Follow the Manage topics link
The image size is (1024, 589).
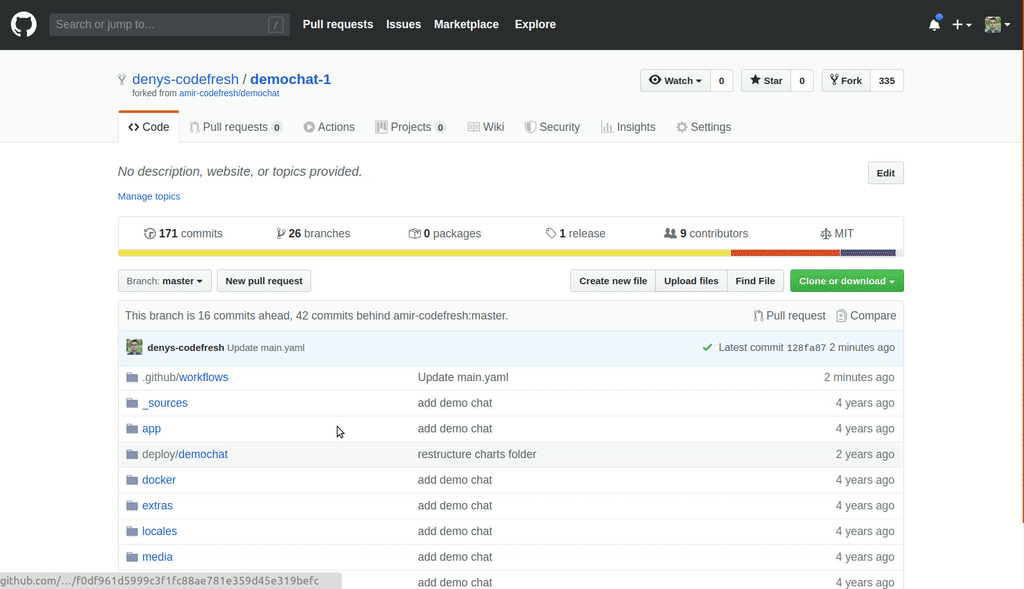(149, 196)
